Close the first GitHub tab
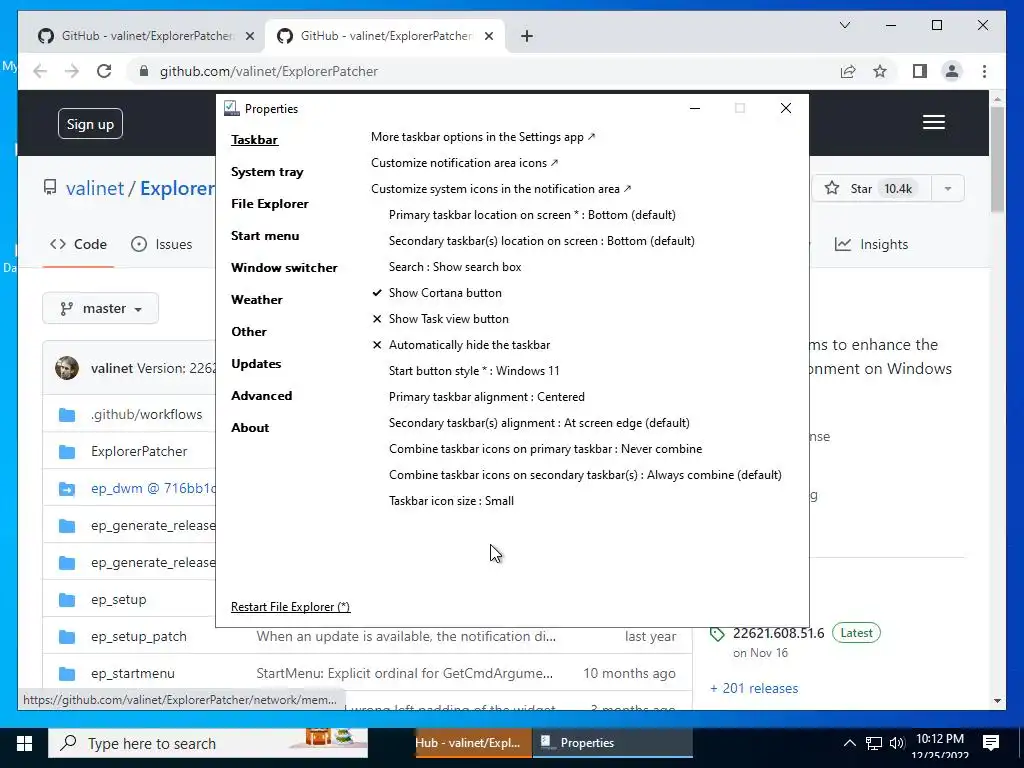The height and width of the screenshot is (768, 1024). point(249,36)
